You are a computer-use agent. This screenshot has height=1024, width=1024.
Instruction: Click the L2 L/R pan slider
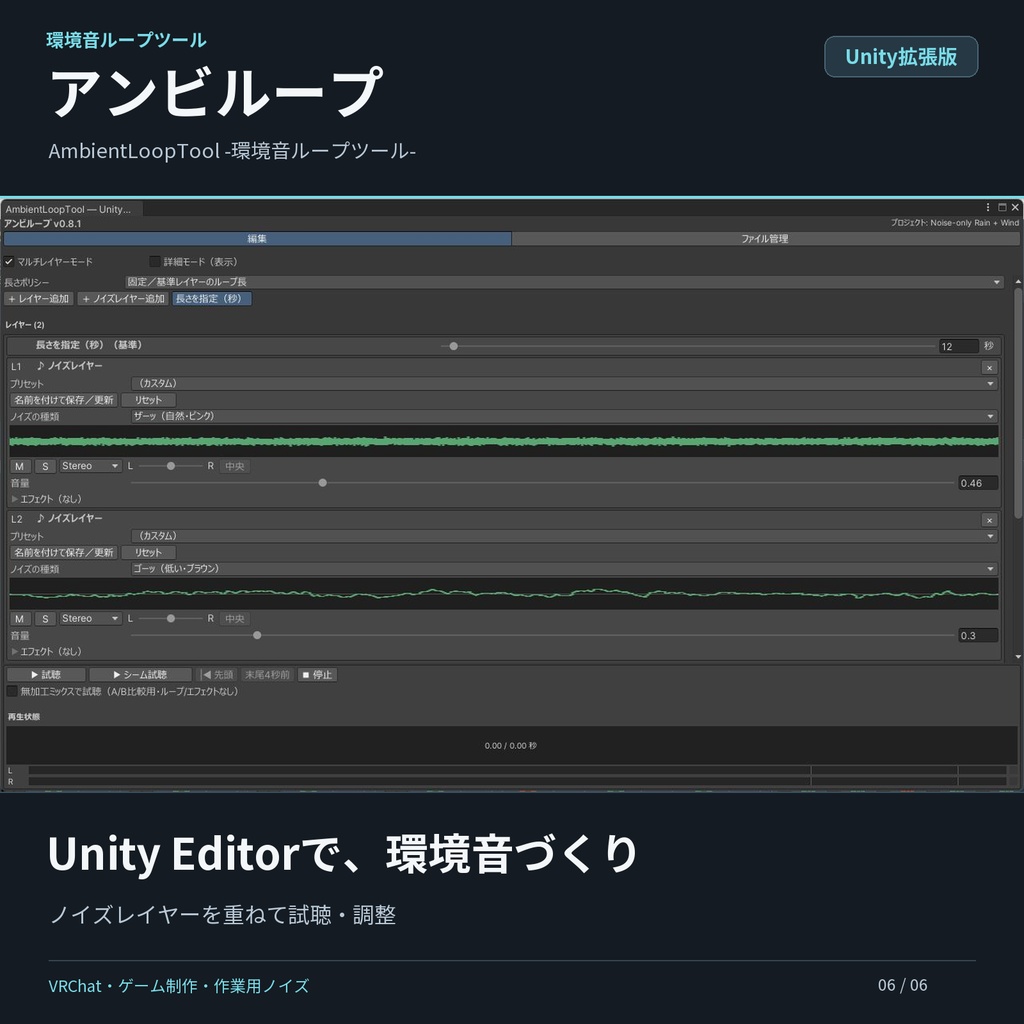(x=170, y=618)
